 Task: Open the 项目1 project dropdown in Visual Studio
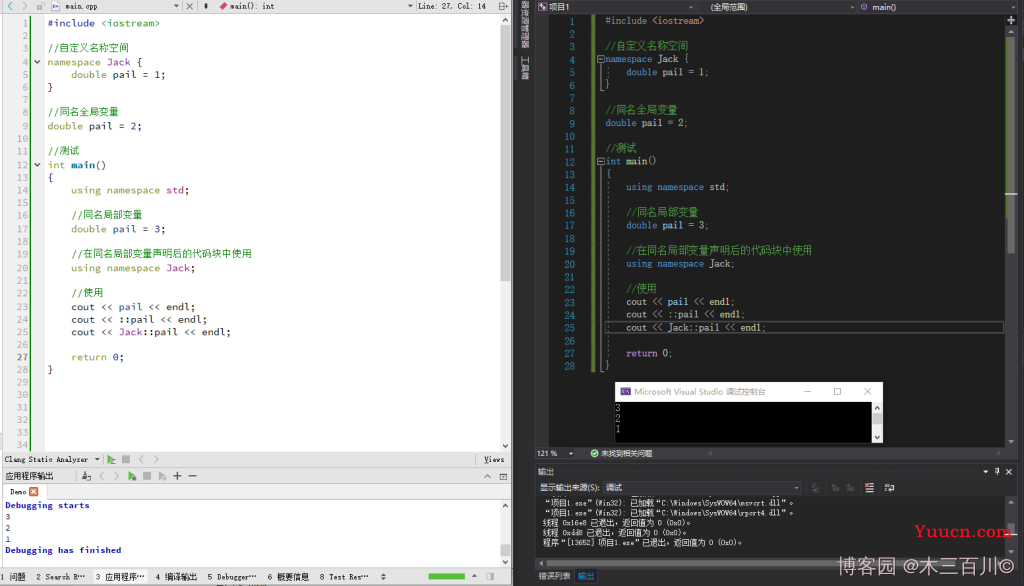(615, 7)
